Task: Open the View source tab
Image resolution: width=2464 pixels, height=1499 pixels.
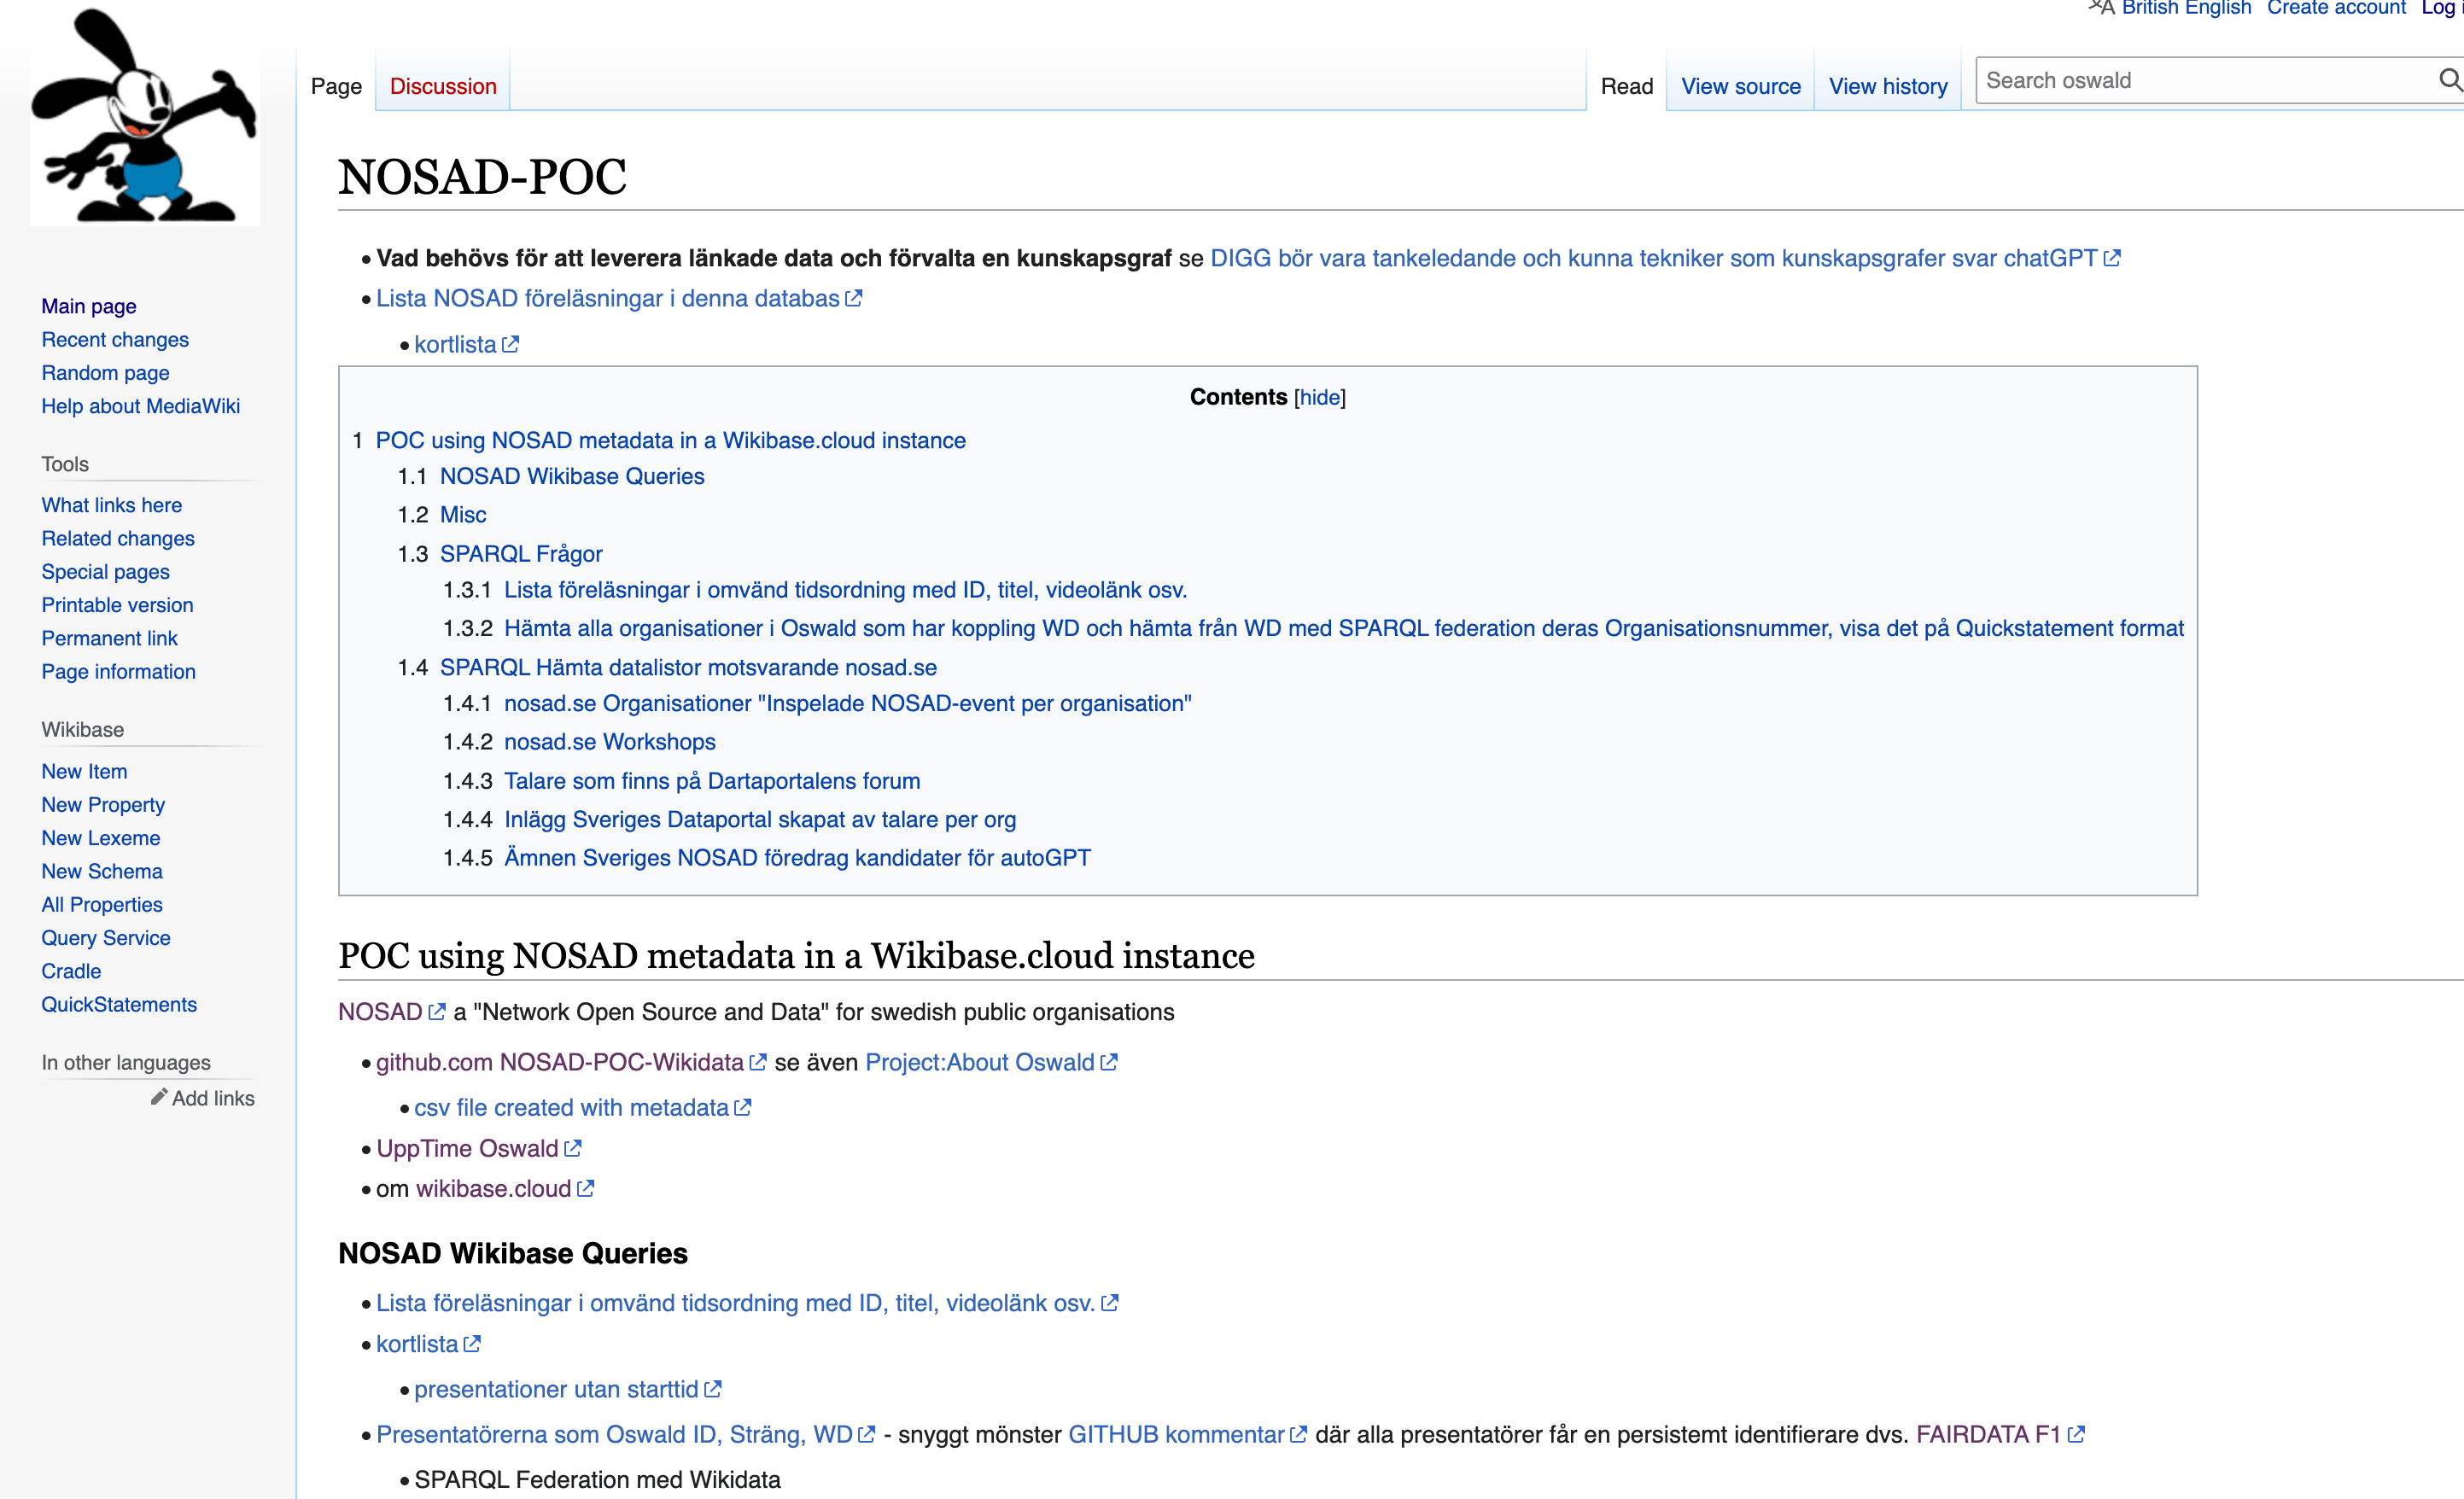Action: (1740, 86)
